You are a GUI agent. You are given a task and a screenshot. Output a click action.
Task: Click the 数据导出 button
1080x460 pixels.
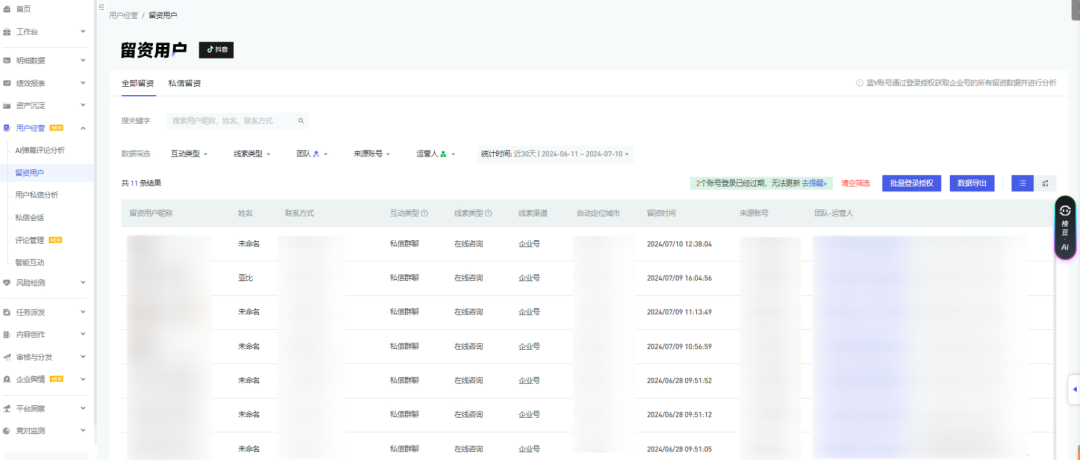point(972,183)
